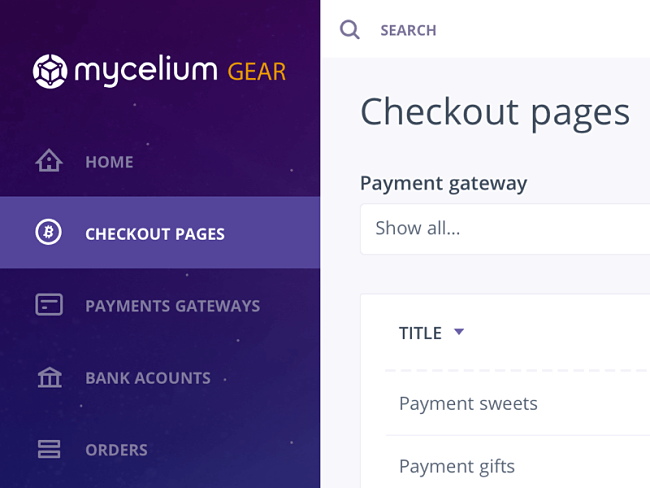Click the Orders stacked rows icon
The width and height of the screenshot is (650, 488).
coord(49,449)
